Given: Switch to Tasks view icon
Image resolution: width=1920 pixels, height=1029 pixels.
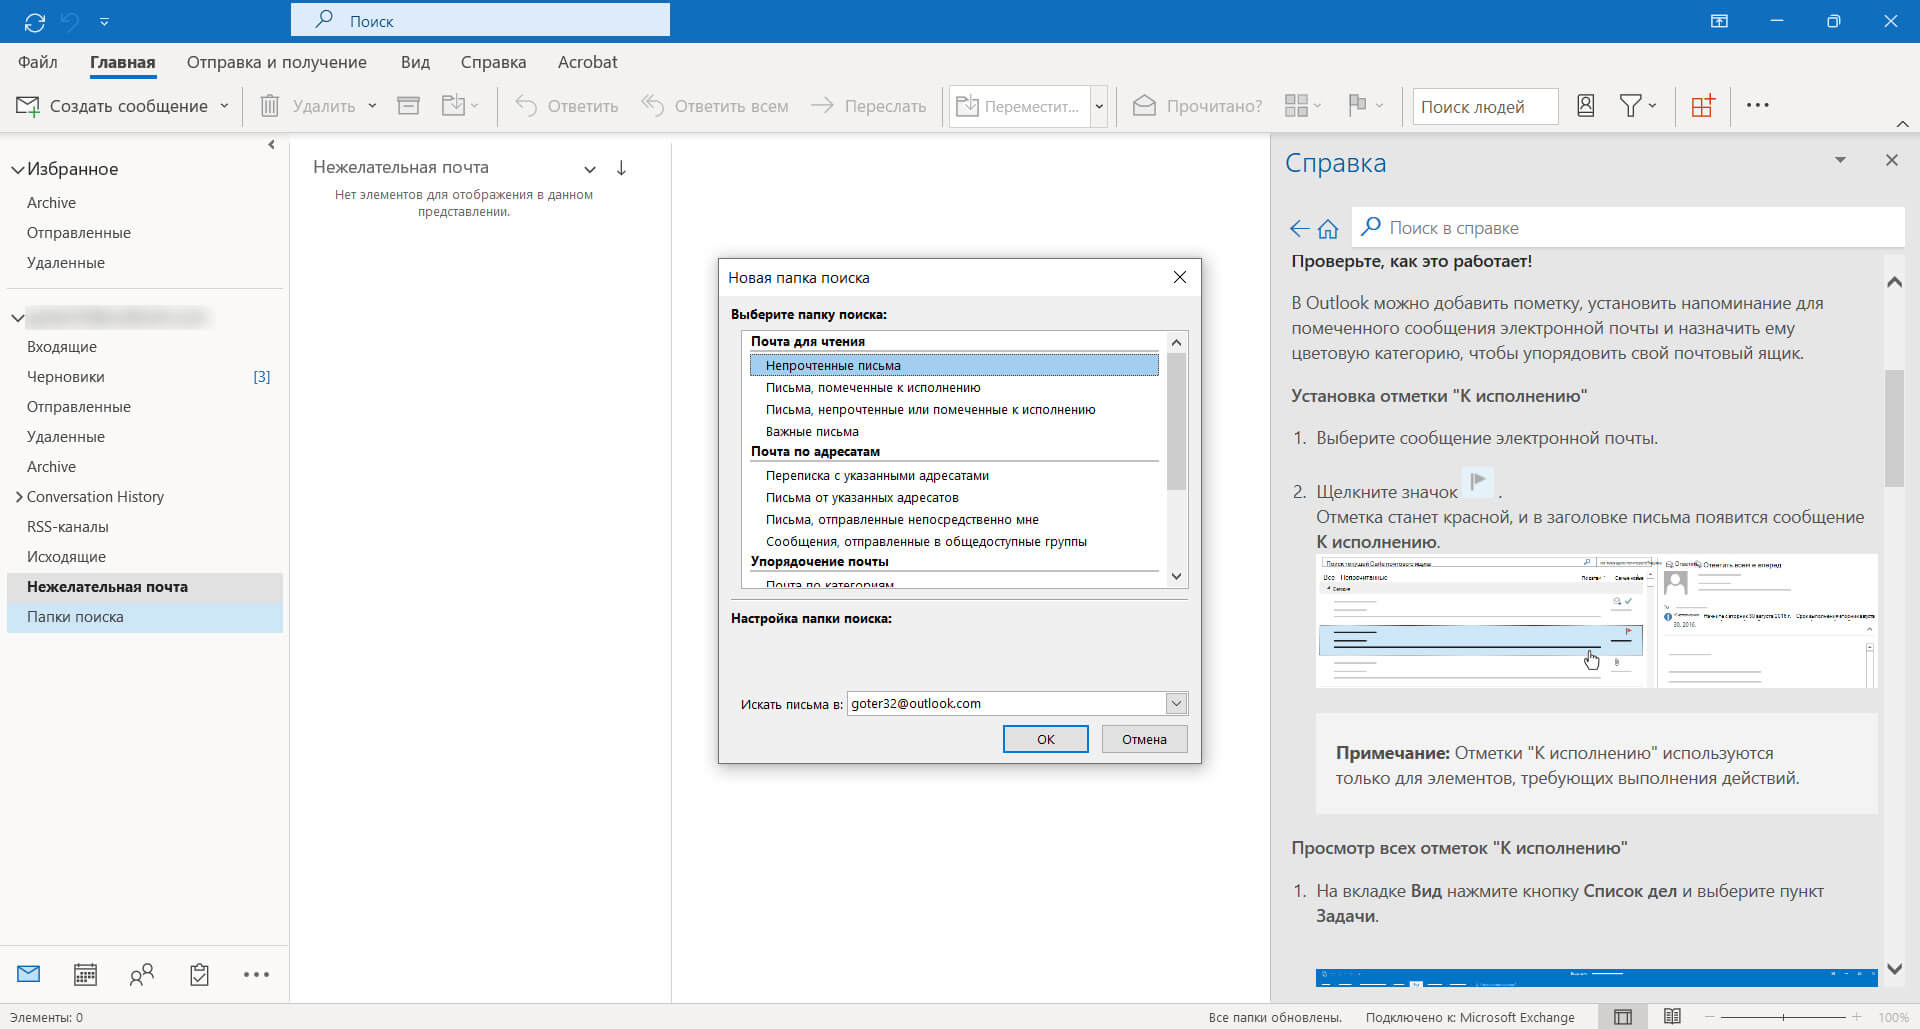Looking at the screenshot, I should pyautogui.click(x=199, y=974).
